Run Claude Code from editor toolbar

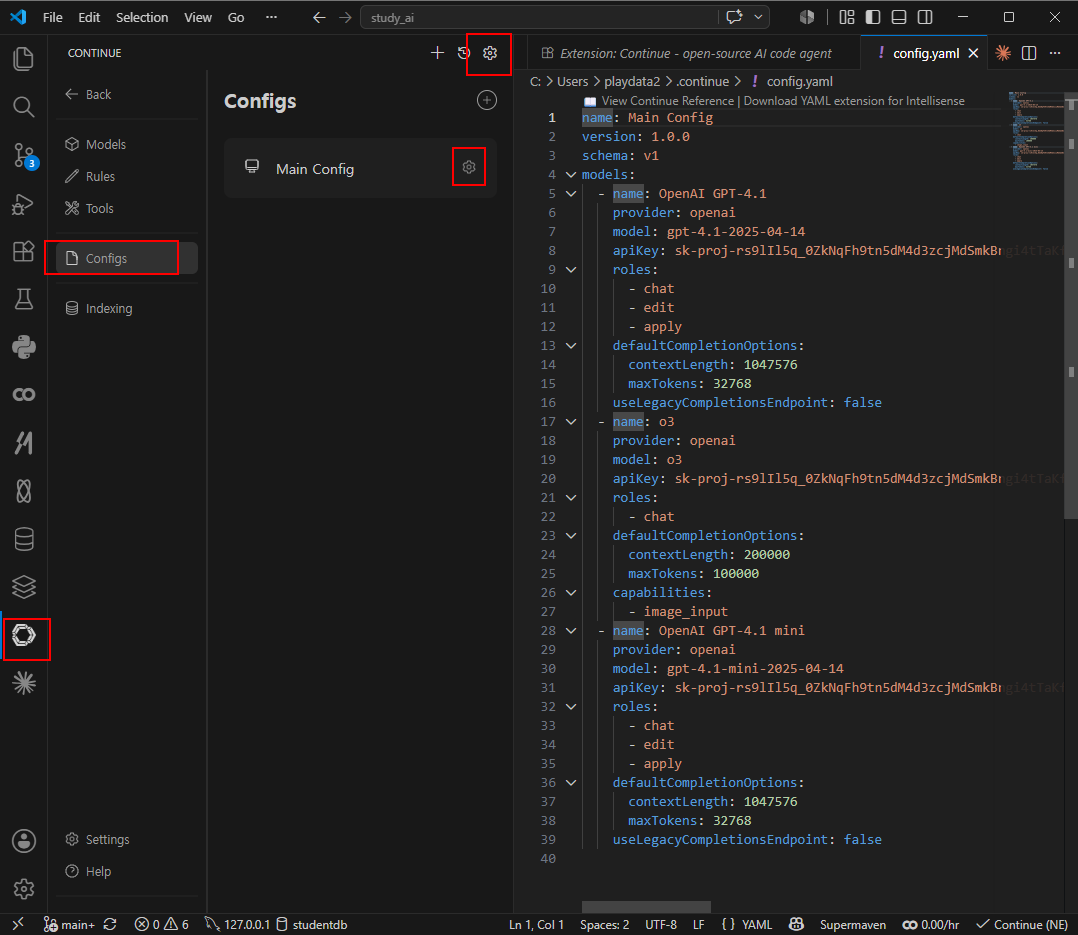pos(1003,53)
